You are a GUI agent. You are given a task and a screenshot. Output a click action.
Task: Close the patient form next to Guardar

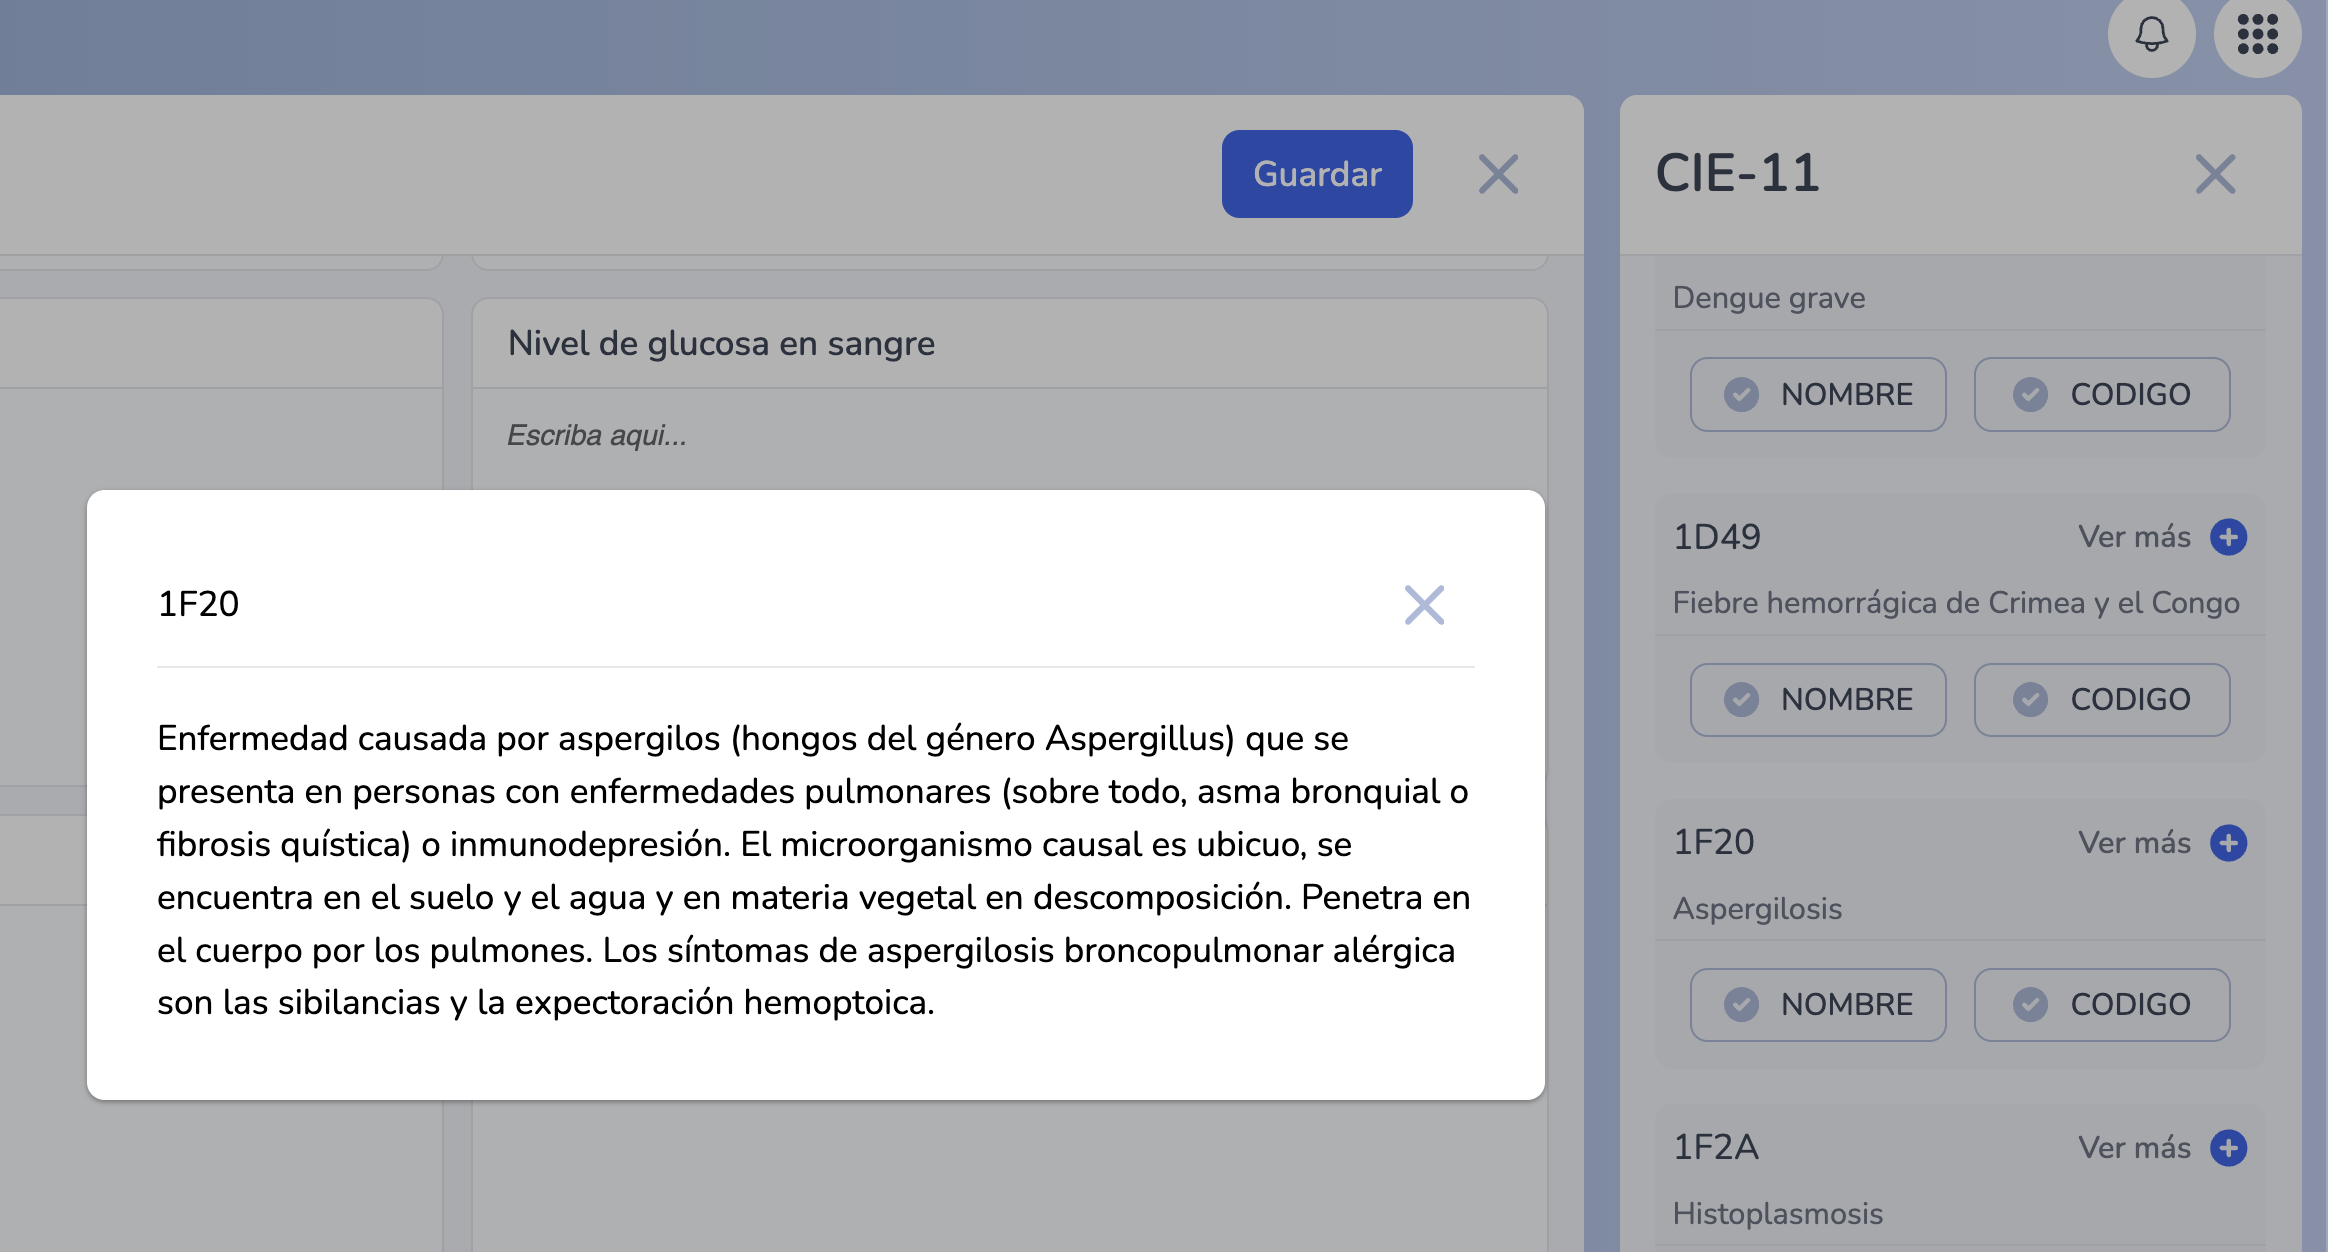tap(1498, 174)
